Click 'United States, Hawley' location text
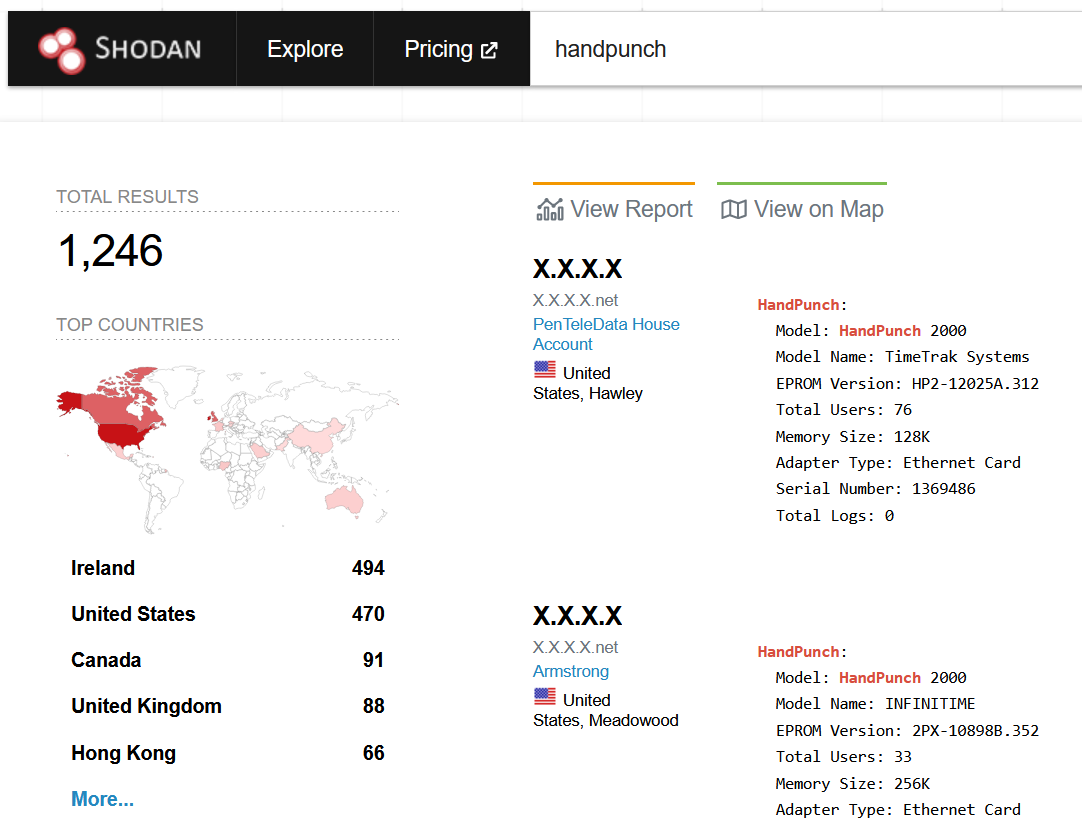 pos(588,383)
